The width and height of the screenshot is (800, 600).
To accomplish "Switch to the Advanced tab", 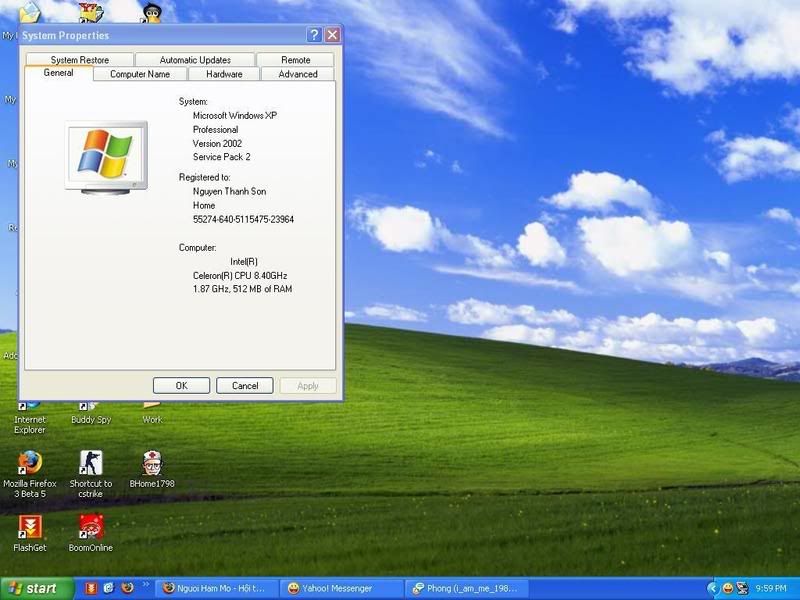I will coord(298,74).
